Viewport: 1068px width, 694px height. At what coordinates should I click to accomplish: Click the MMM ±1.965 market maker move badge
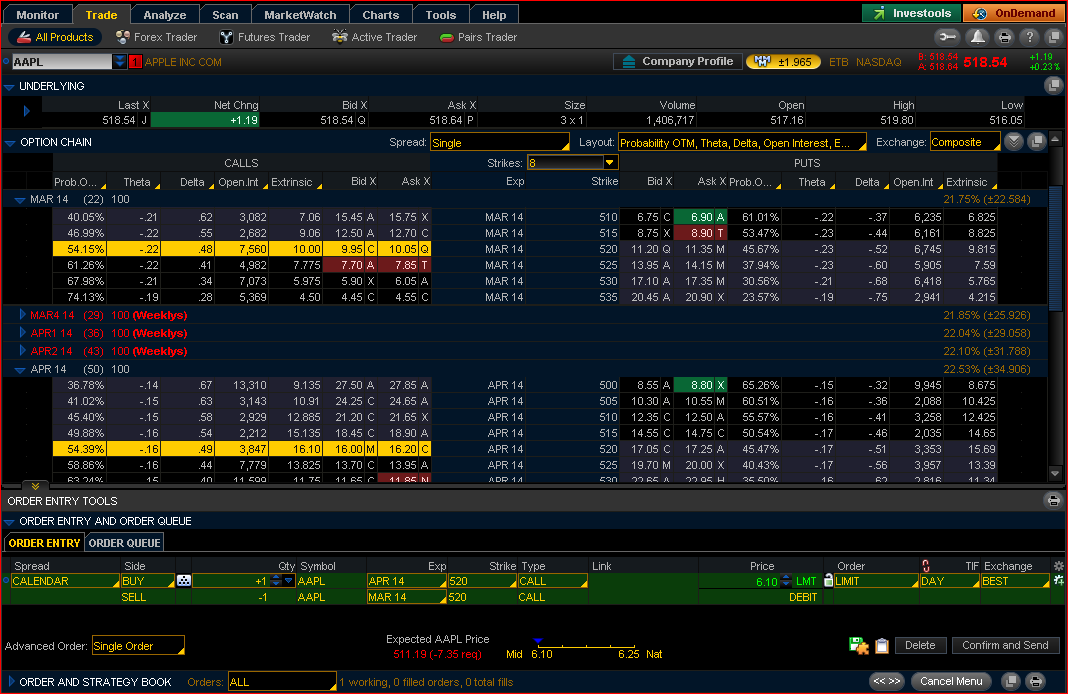tap(783, 61)
